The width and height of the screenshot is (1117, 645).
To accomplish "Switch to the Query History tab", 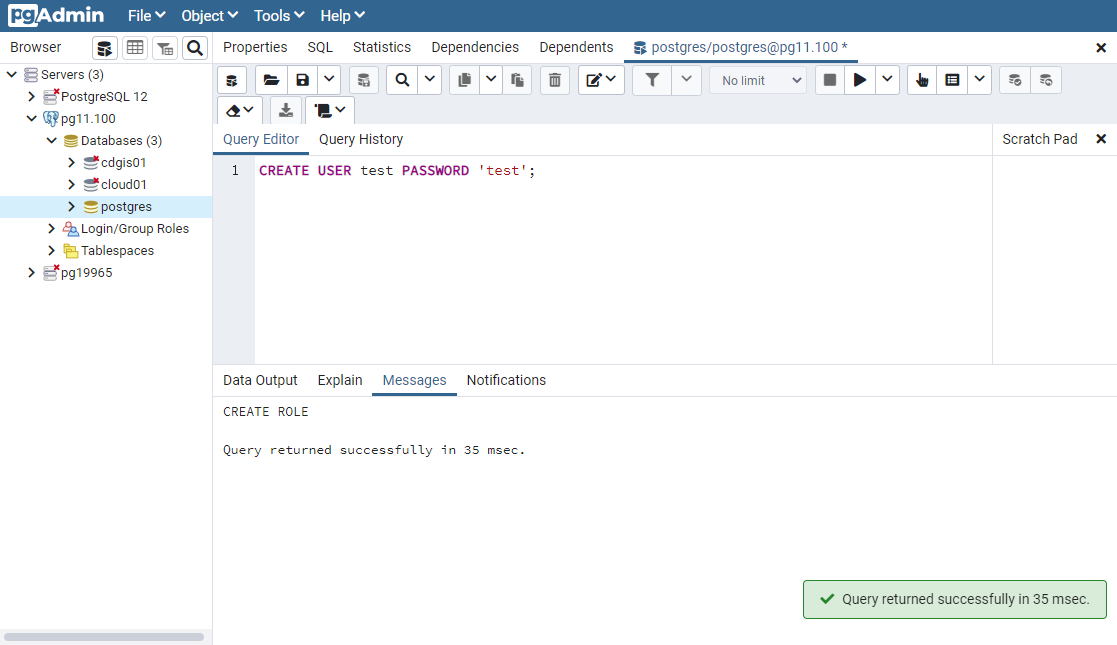I will pos(361,139).
